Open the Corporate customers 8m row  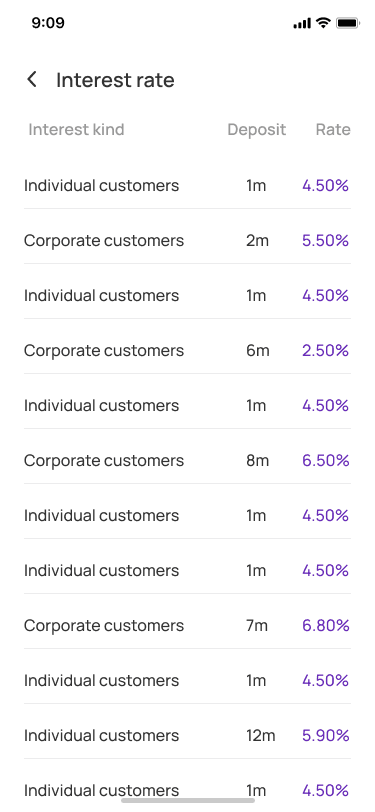[x=187, y=460]
